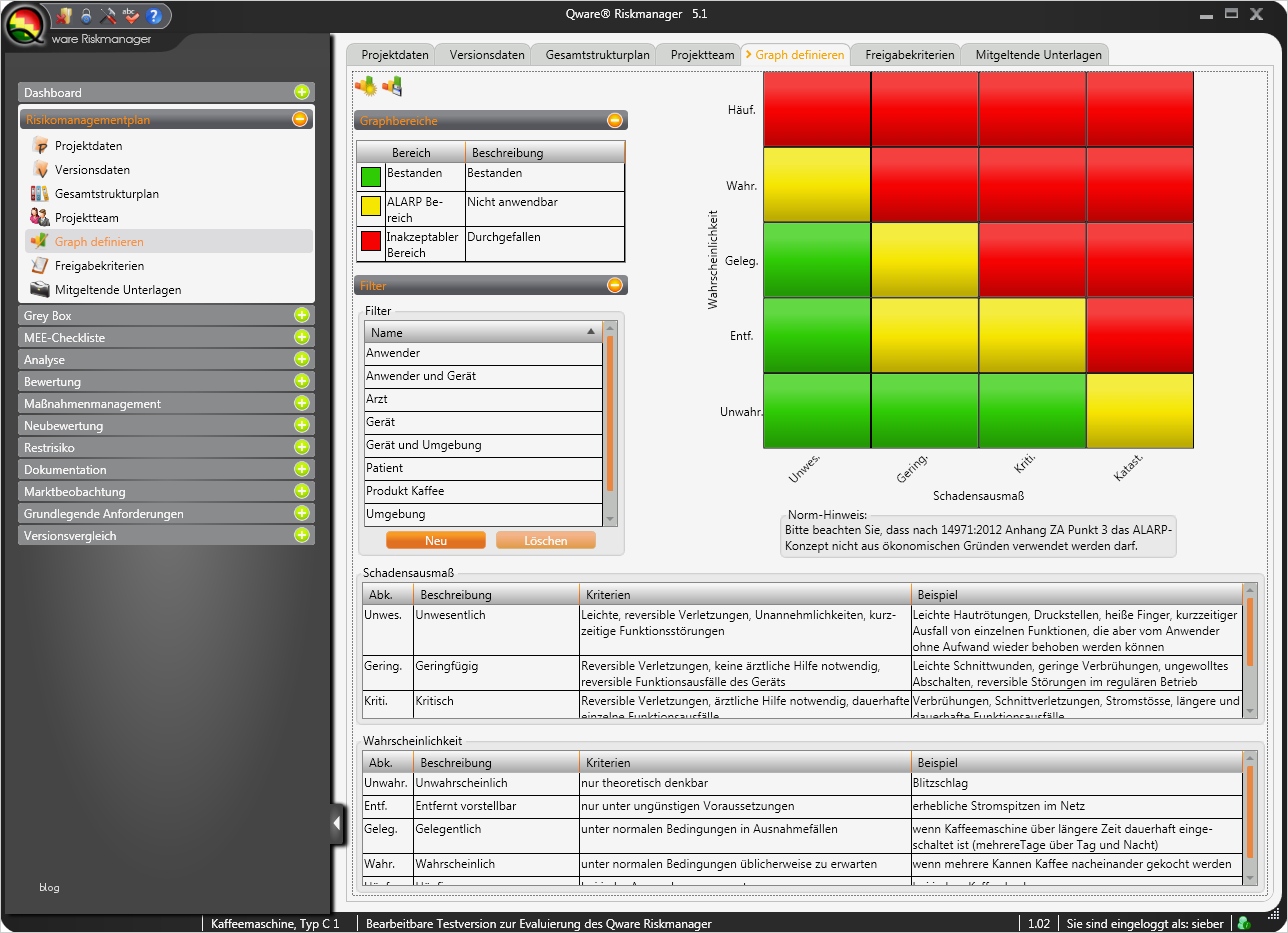Expand the Grey Box section
1288x933 pixels.
tap(301, 315)
